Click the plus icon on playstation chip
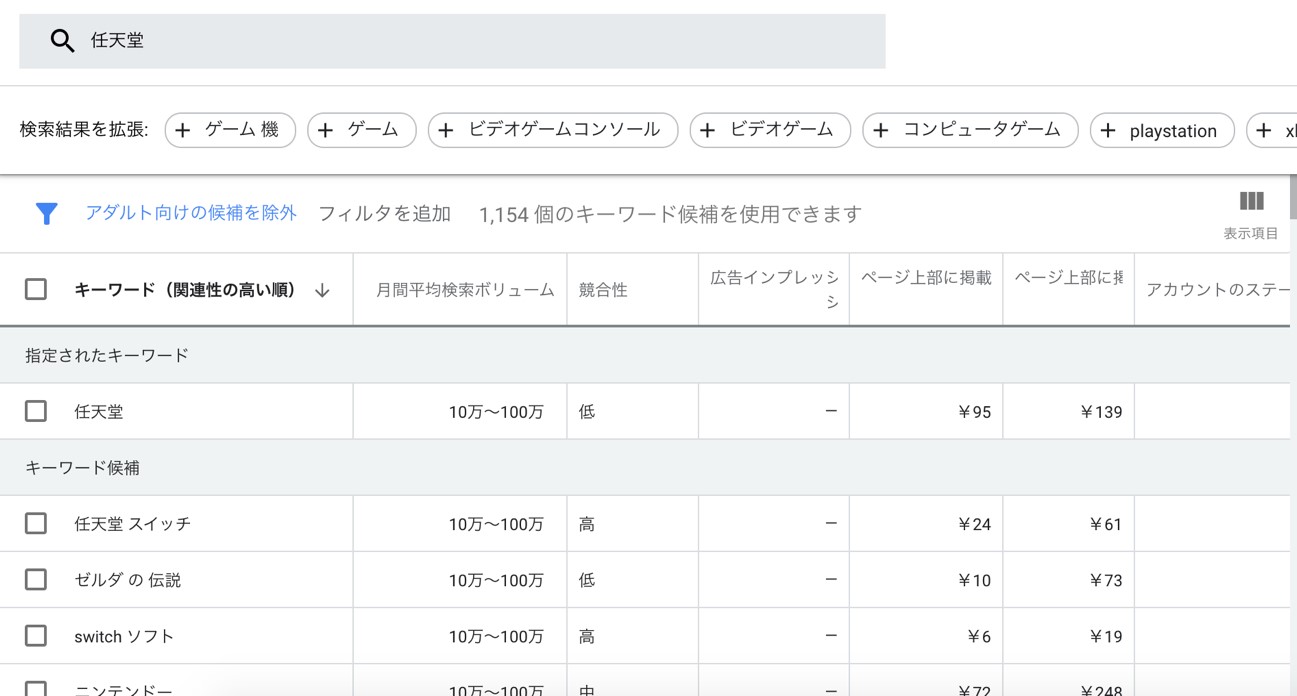The height and width of the screenshot is (696, 1297). (x=1108, y=131)
